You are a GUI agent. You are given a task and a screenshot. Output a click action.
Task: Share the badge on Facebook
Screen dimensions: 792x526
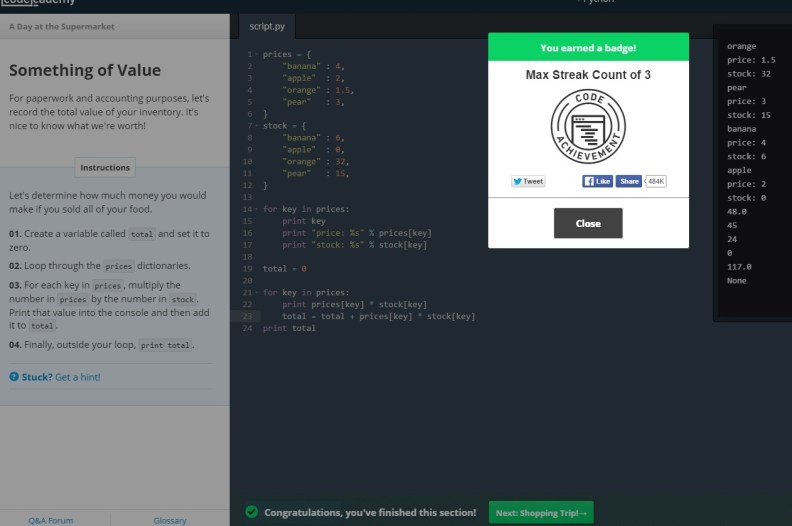tap(629, 181)
